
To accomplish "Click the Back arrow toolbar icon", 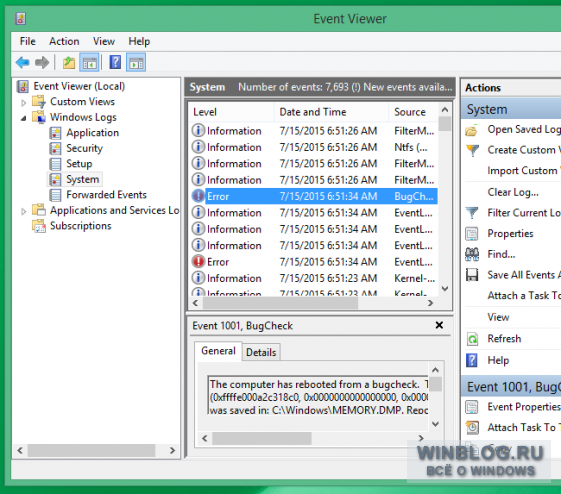I will pos(23,63).
